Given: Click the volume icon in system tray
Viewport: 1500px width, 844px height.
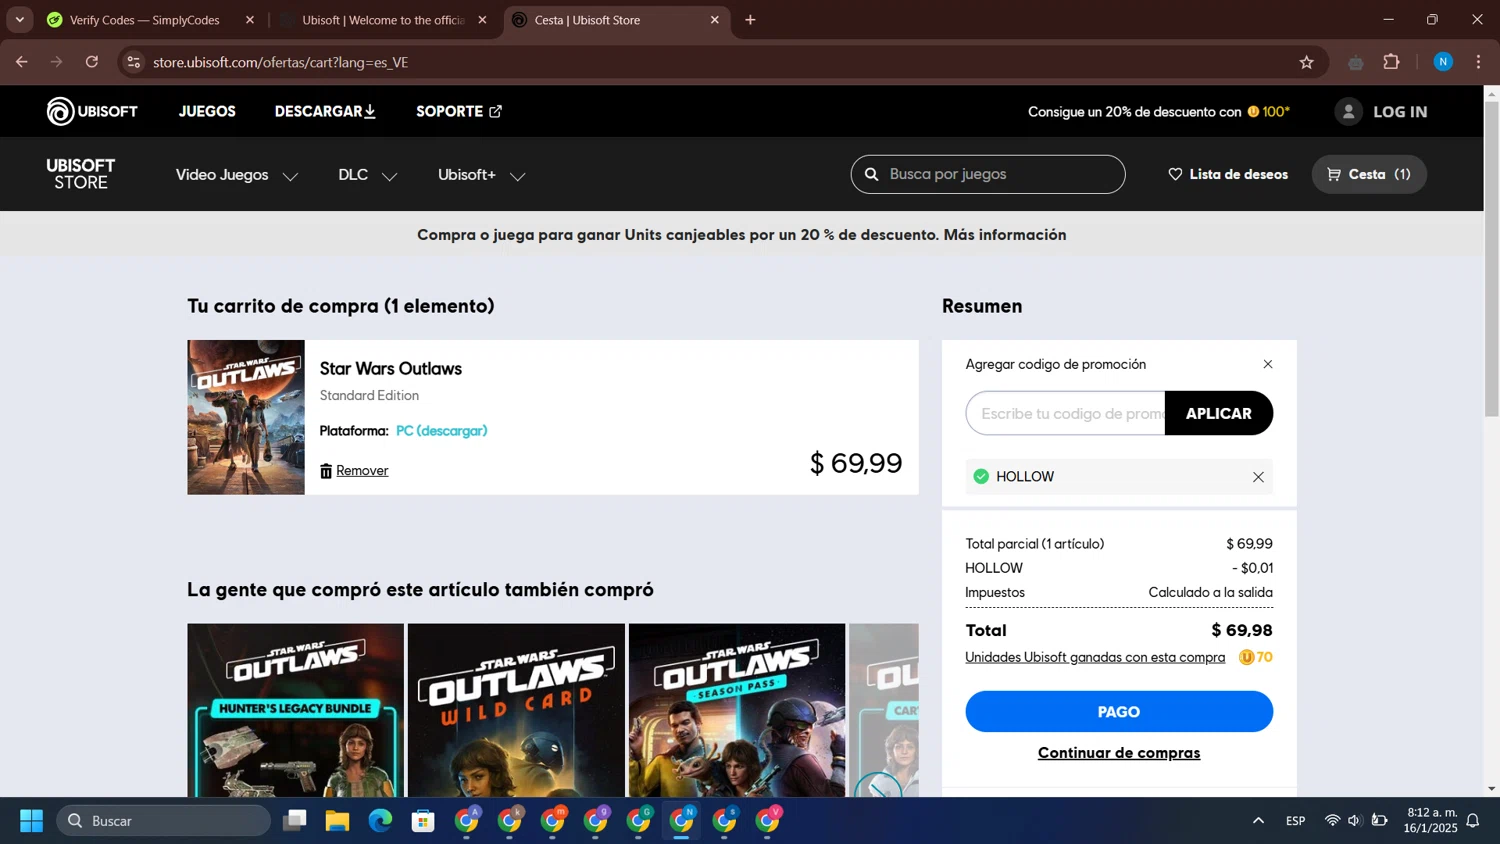Looking at the screenshot, I should click(1354, 821).
